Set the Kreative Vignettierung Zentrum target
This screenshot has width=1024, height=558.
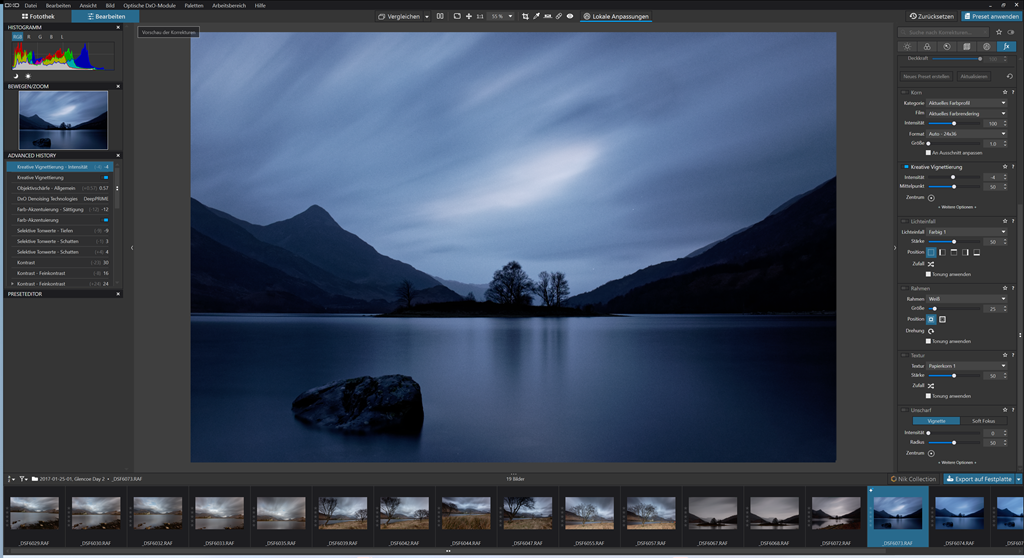[931, 197]
